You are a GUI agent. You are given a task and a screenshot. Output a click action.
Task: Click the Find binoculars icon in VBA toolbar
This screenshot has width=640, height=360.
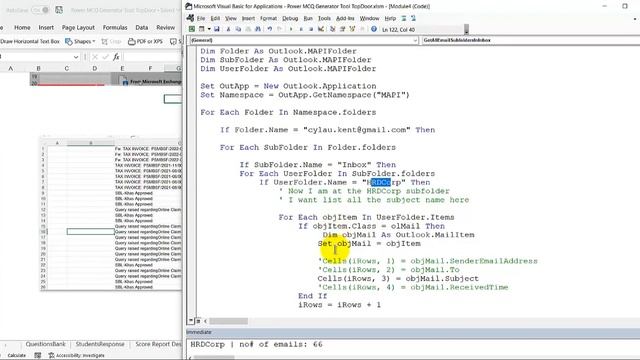click(258, 29)
